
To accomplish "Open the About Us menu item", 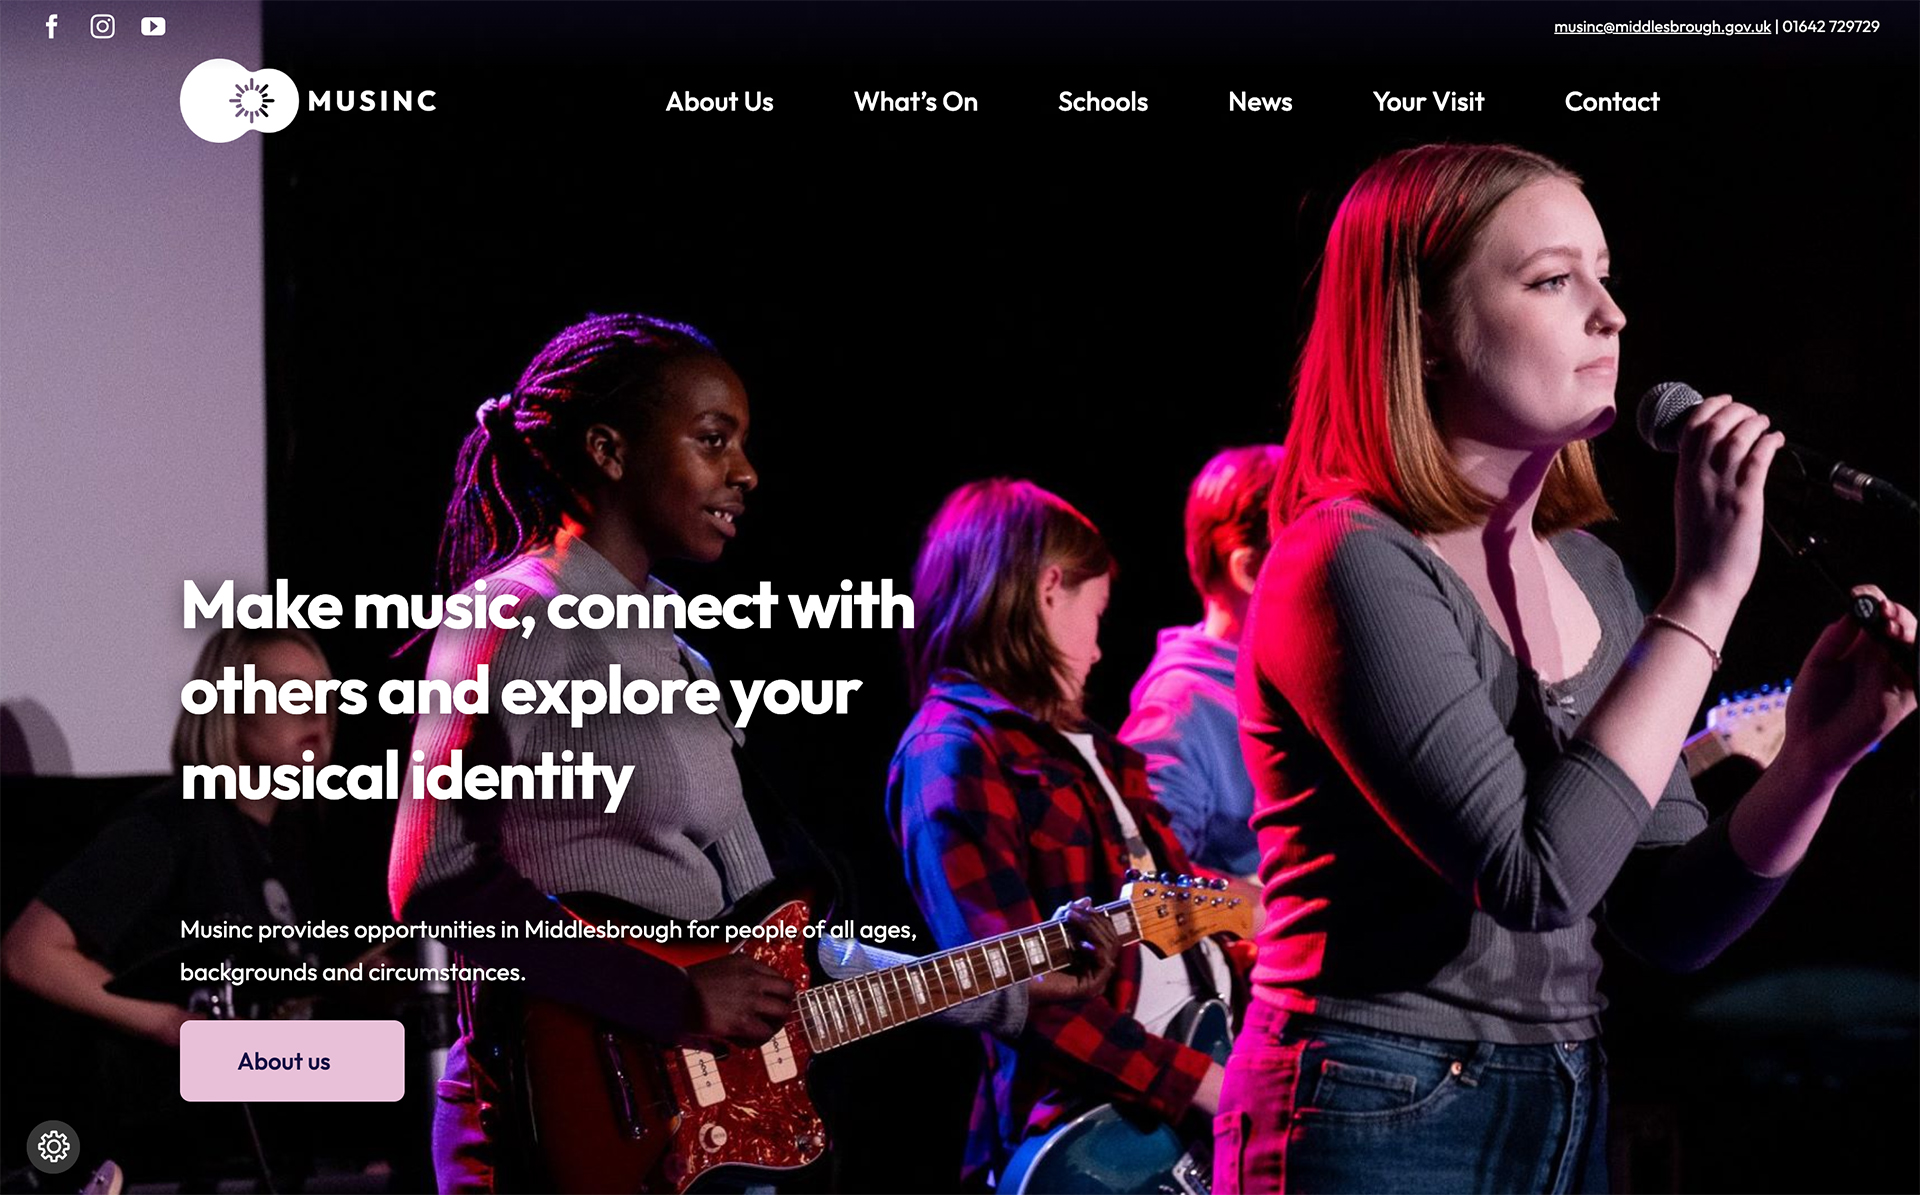I will [720, 101].
